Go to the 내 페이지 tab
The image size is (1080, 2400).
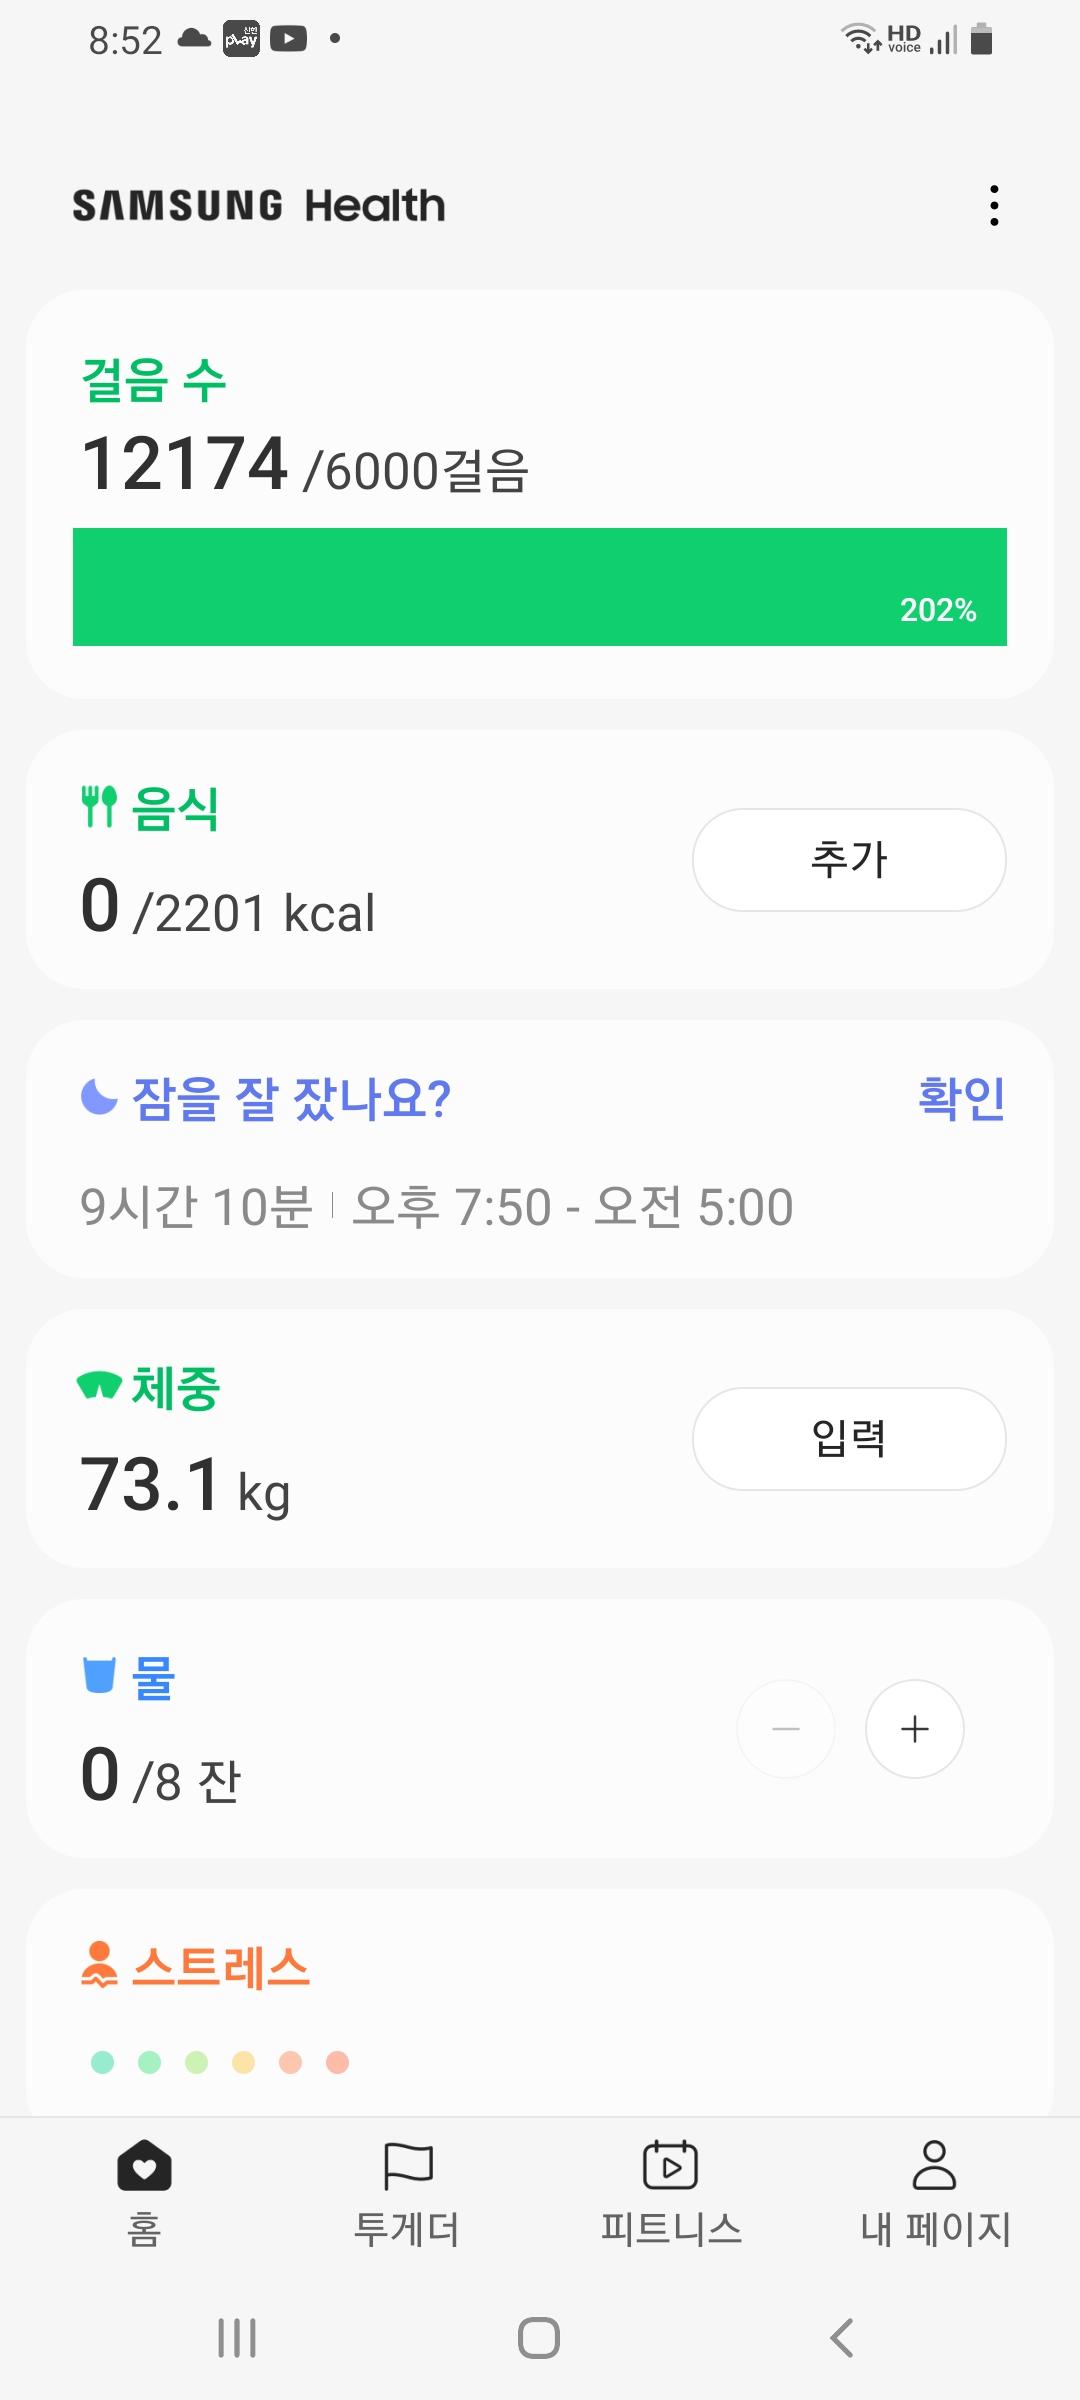click(x=935, y=2192)
